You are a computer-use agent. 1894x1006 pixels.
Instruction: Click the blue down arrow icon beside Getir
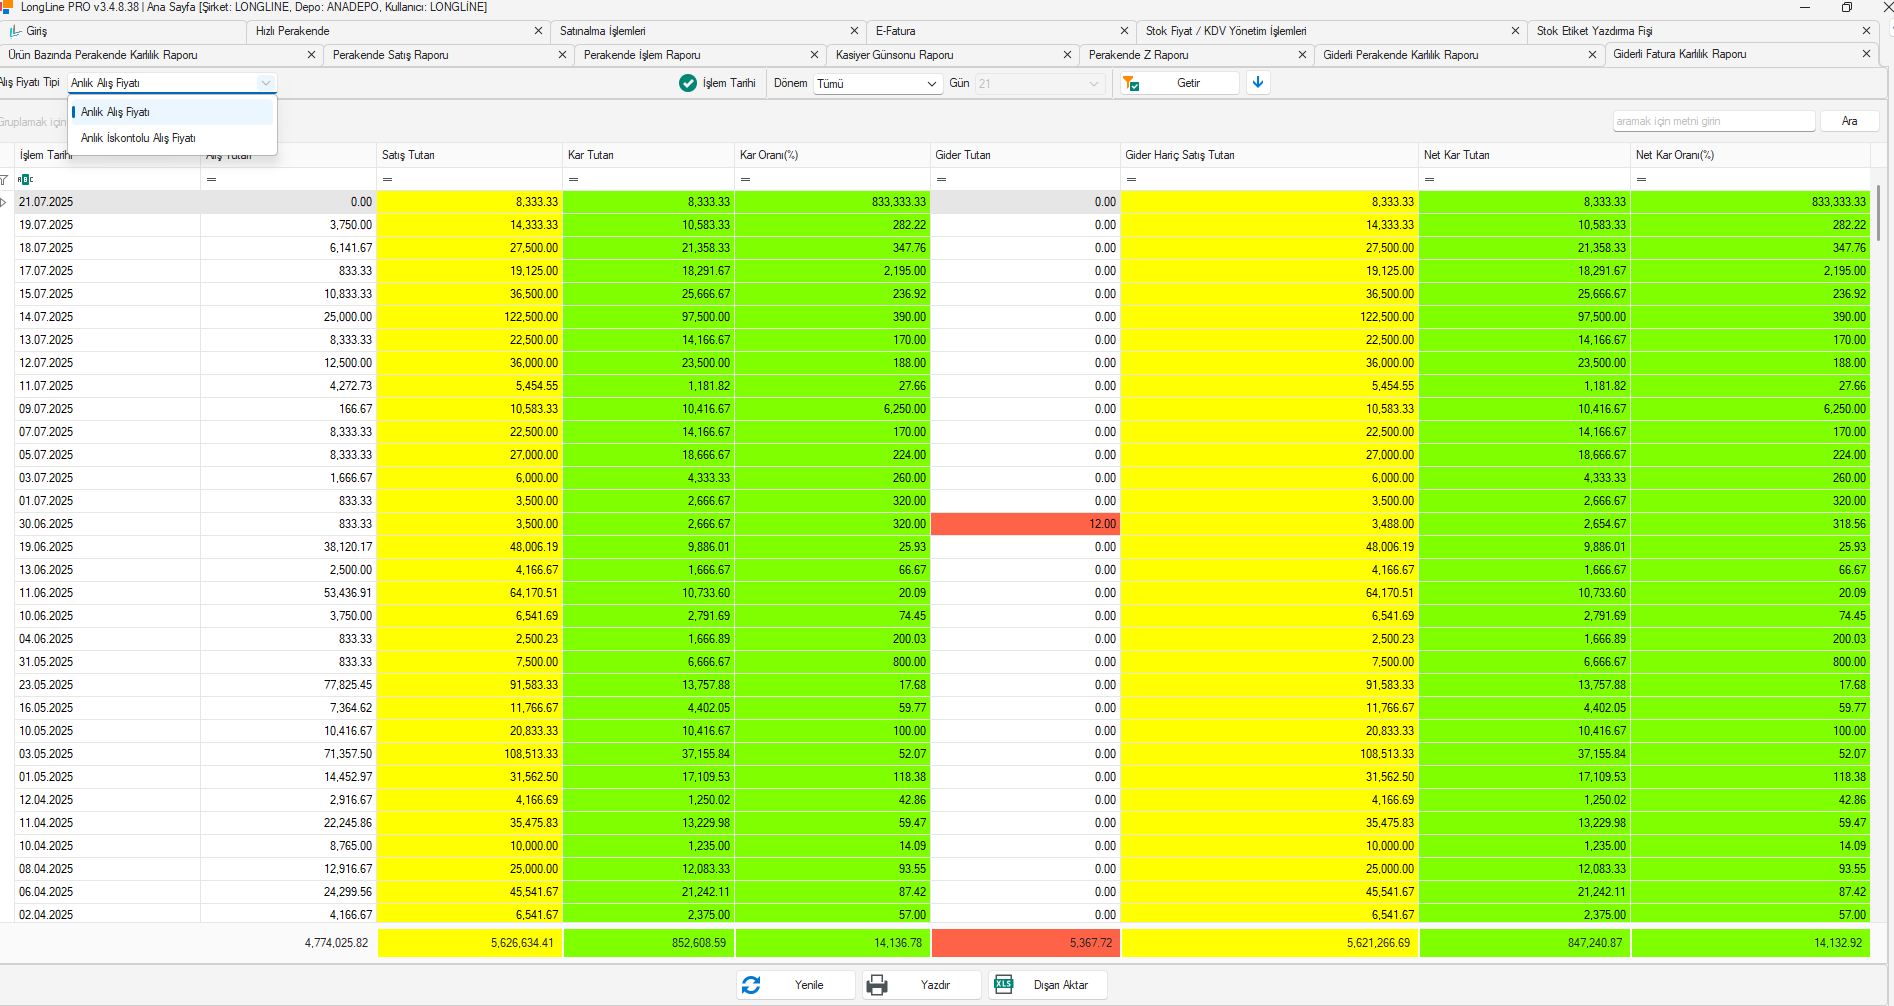tap(1258, 83)
